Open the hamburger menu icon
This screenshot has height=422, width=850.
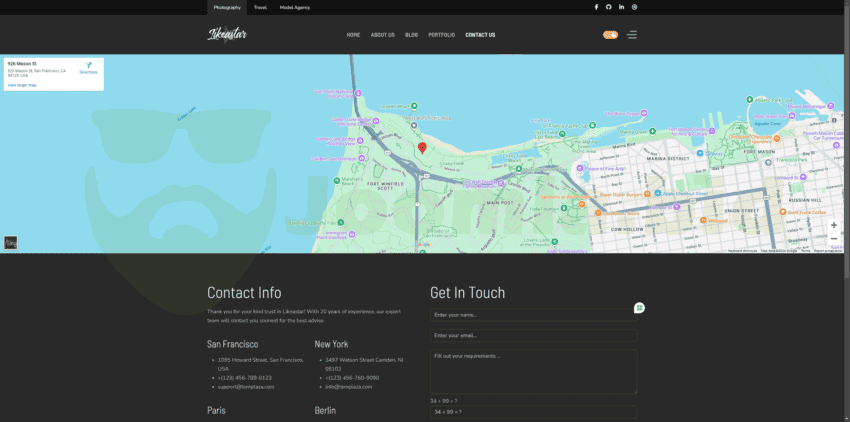(x=632, y=35)
